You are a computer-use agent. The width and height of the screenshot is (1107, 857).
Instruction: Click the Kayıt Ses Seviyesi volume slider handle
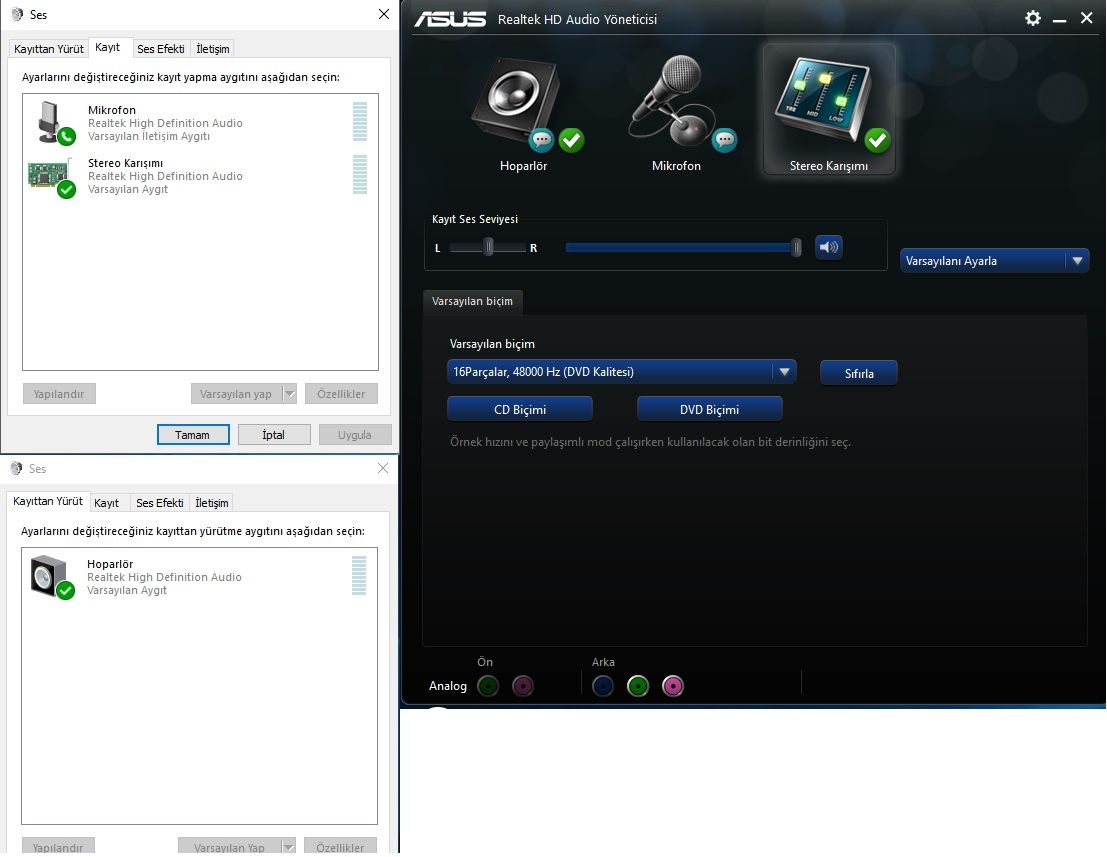796,247
